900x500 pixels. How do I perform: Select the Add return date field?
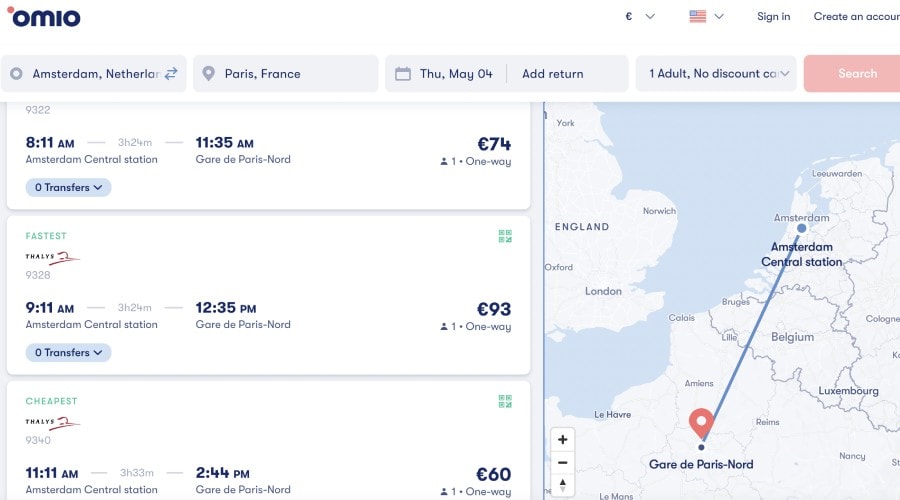pyautogui.click(x=552, y=73)
